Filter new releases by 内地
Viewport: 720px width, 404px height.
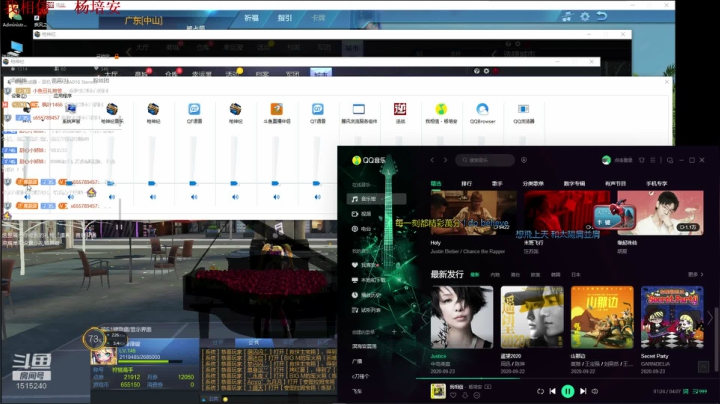tap(495, 275)
